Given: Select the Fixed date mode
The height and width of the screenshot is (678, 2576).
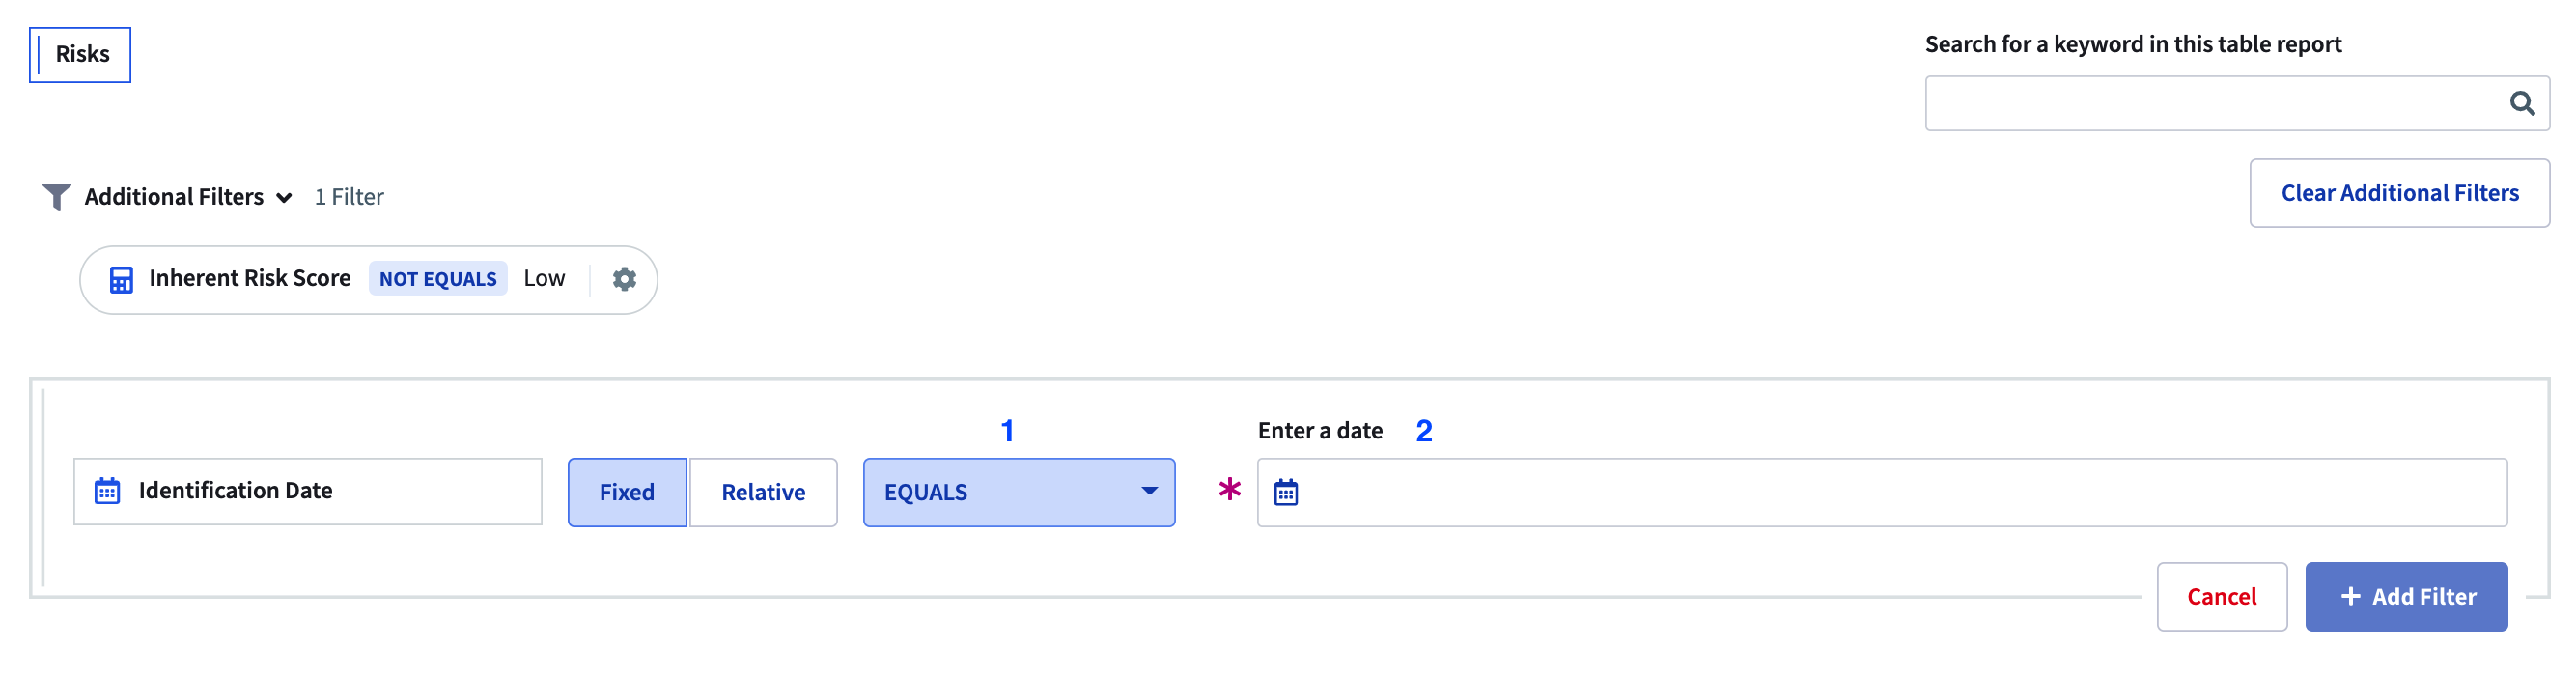Looking at the screenshot, I should 627,492.
